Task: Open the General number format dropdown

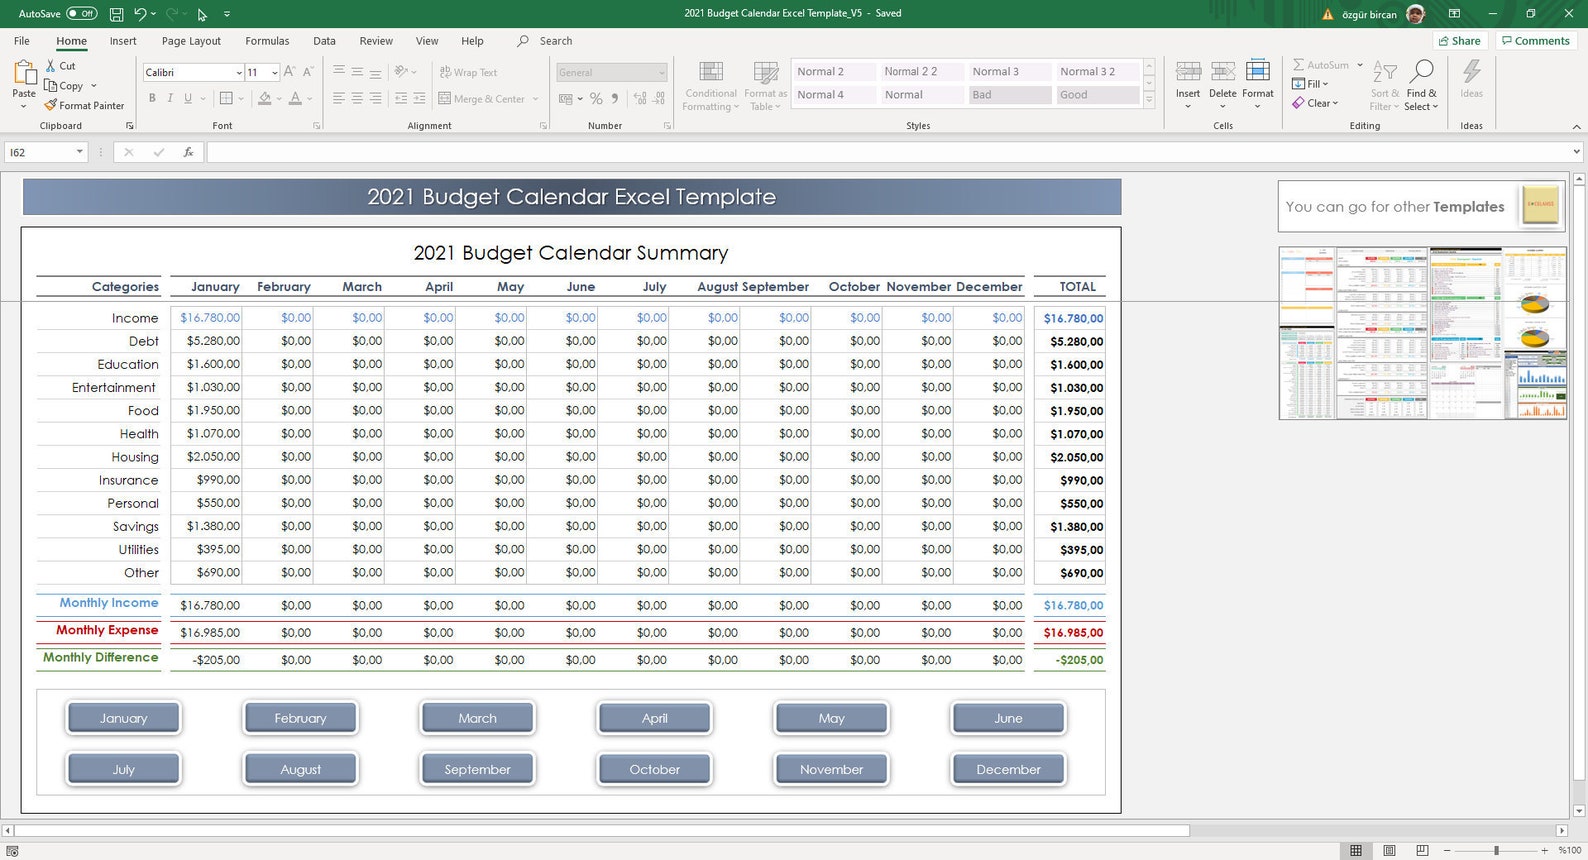Action: [x=661, y=73]
